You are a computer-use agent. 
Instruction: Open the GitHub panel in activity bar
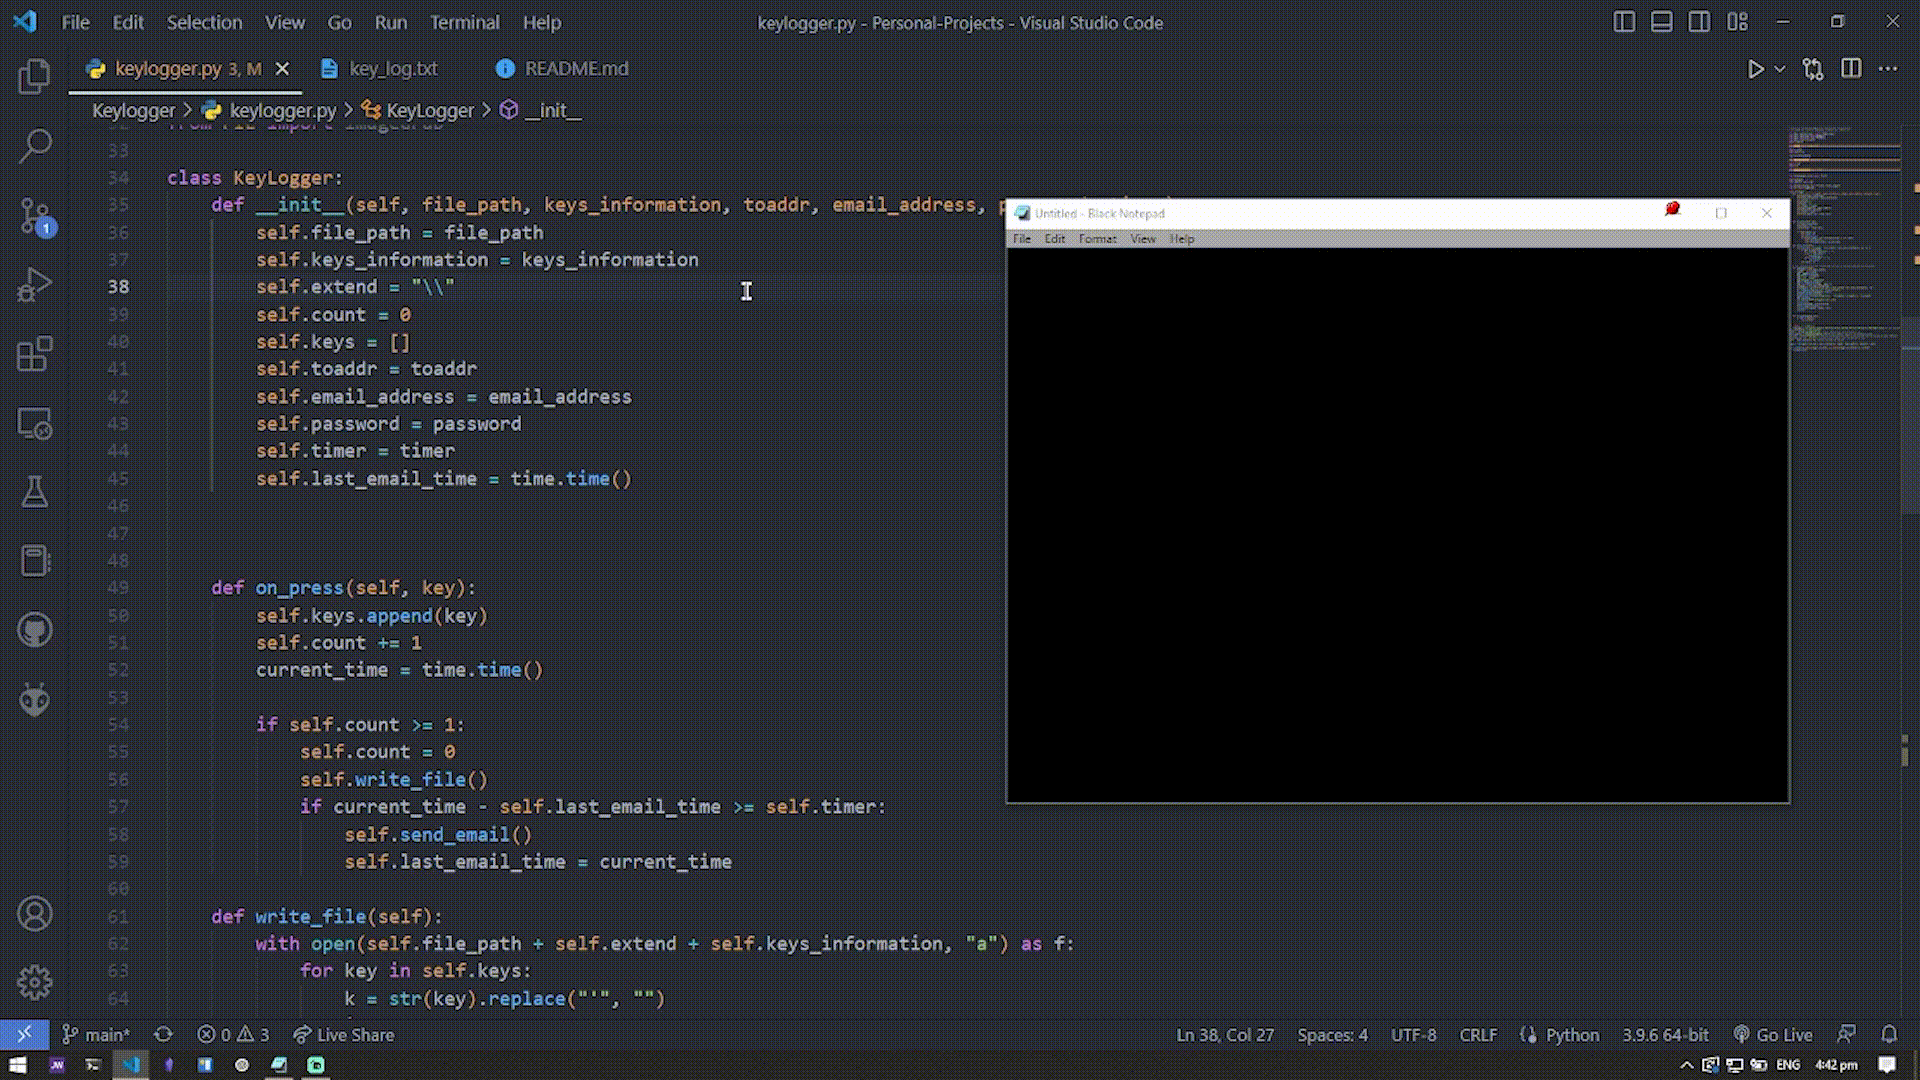click(x=34, y=630)
